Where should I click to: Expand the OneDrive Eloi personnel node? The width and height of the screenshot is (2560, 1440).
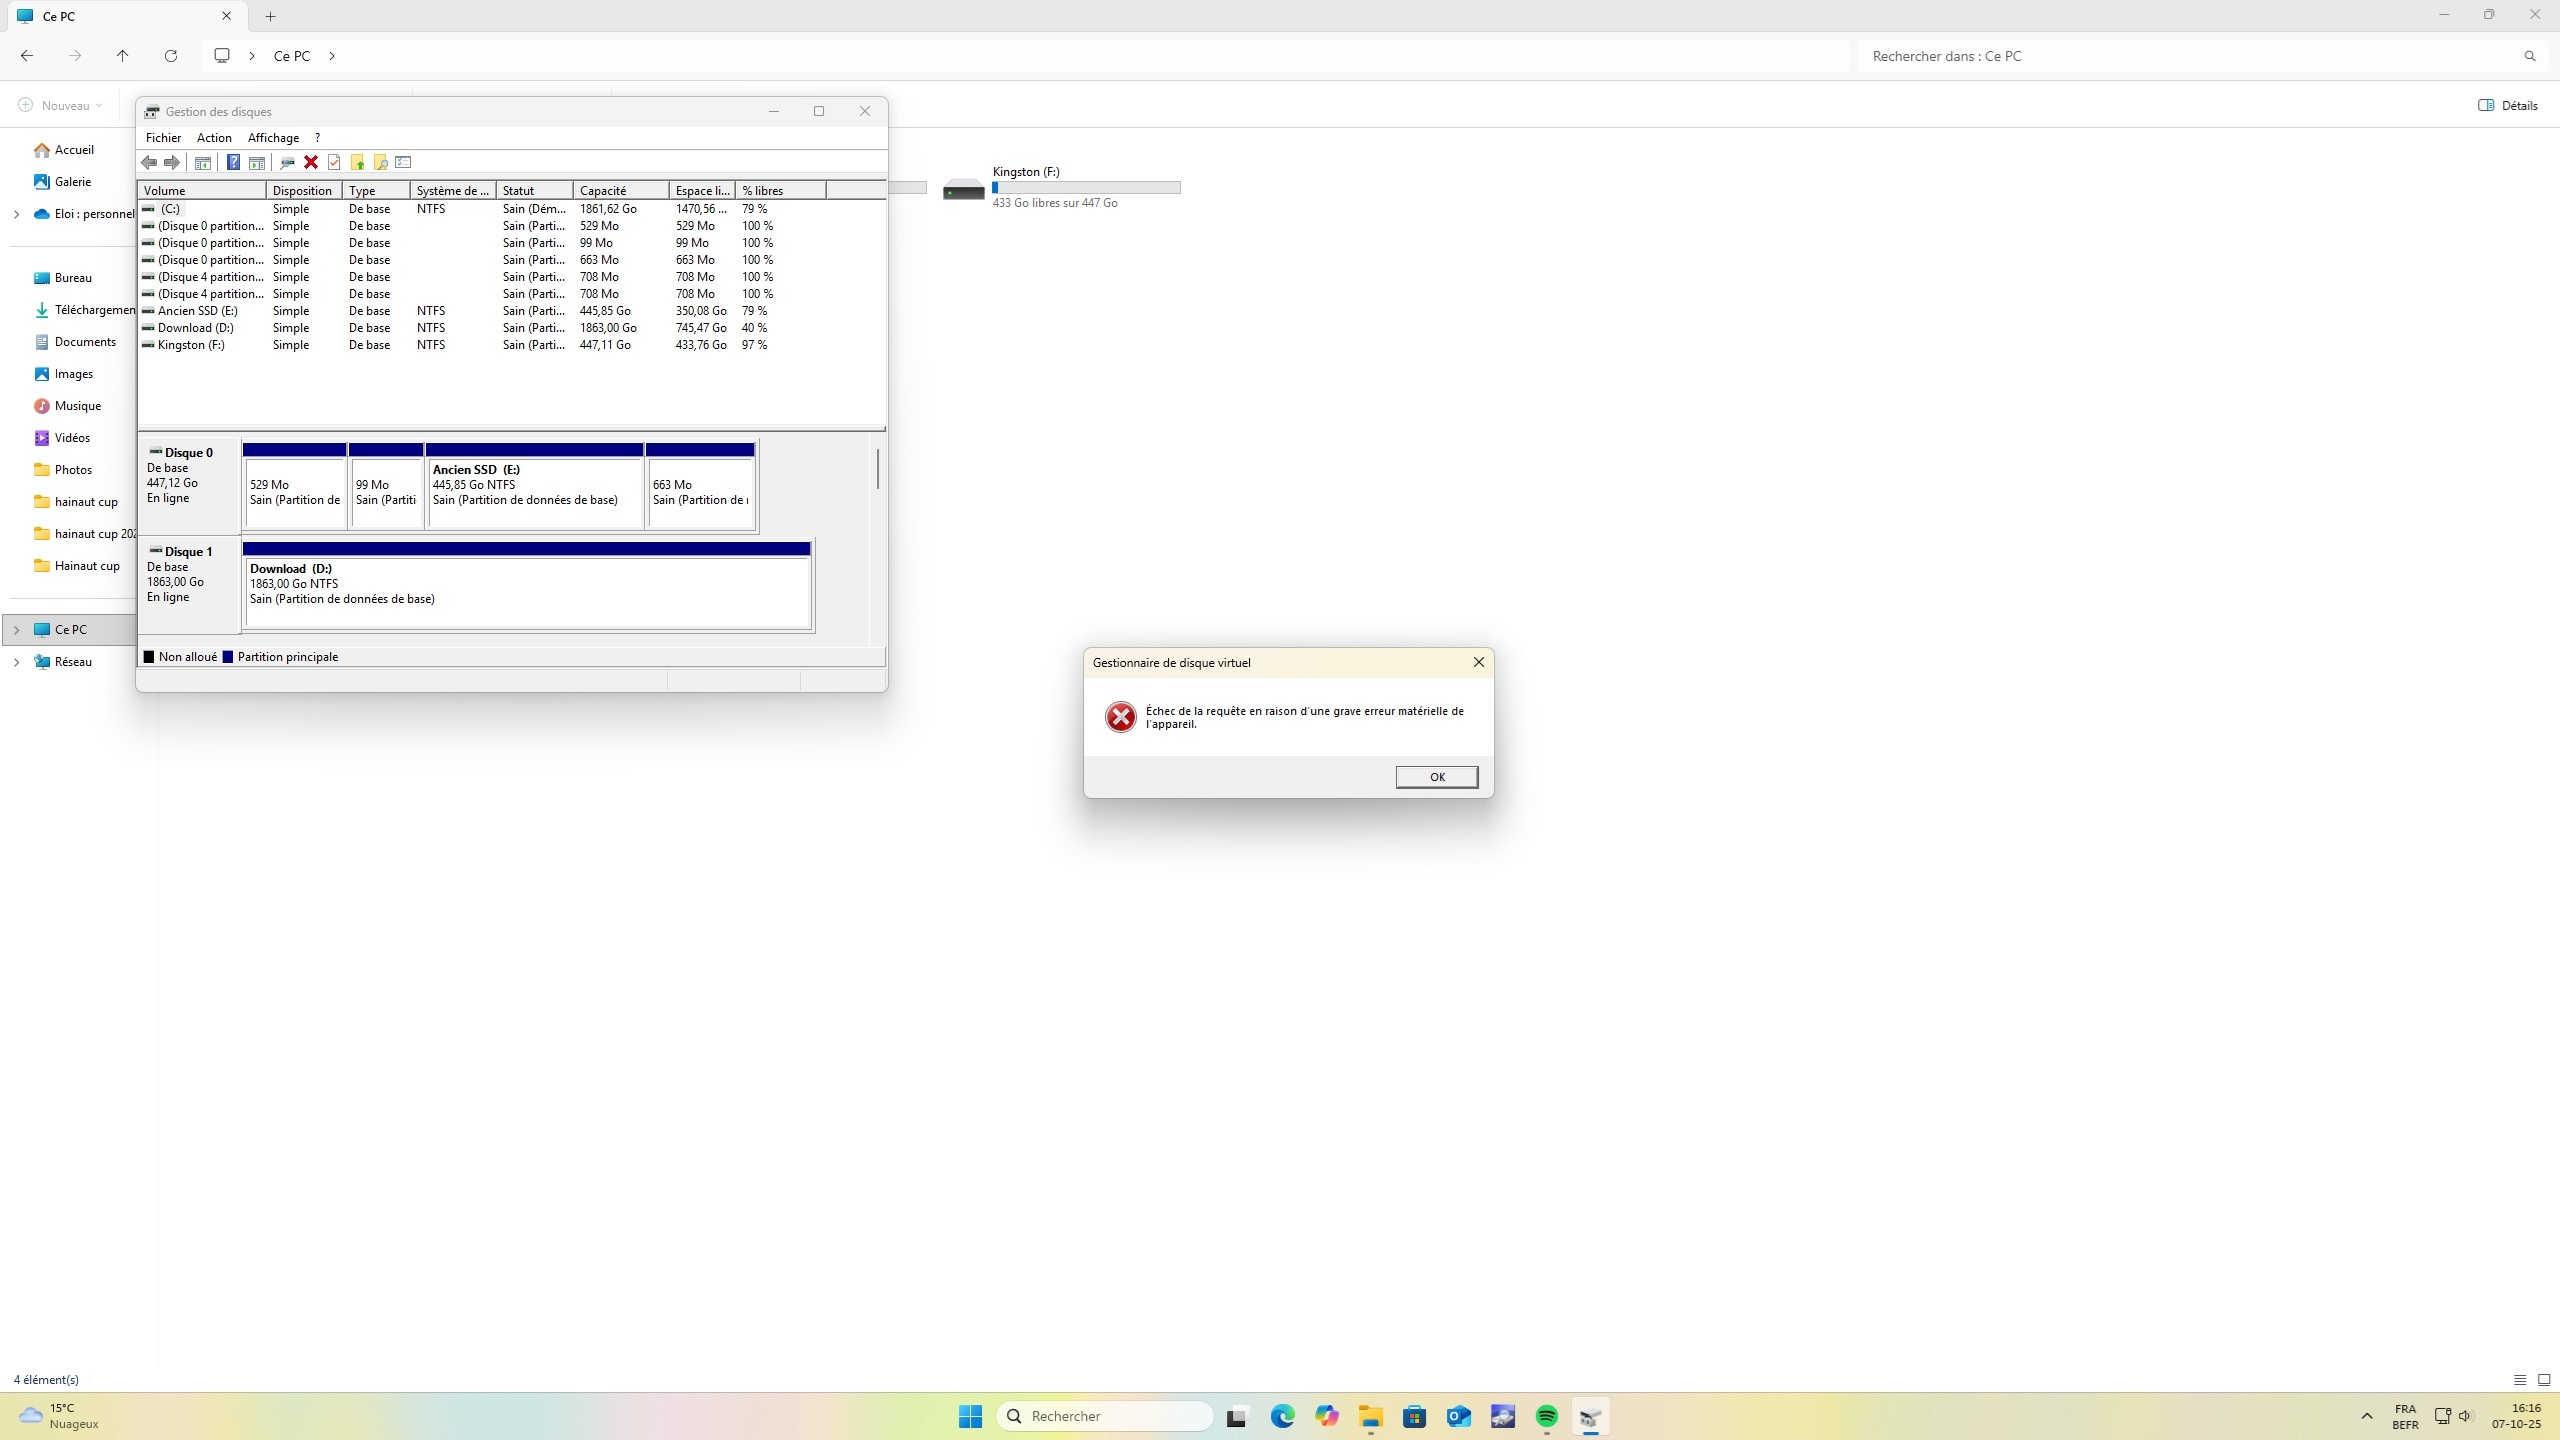pos(16,214)
